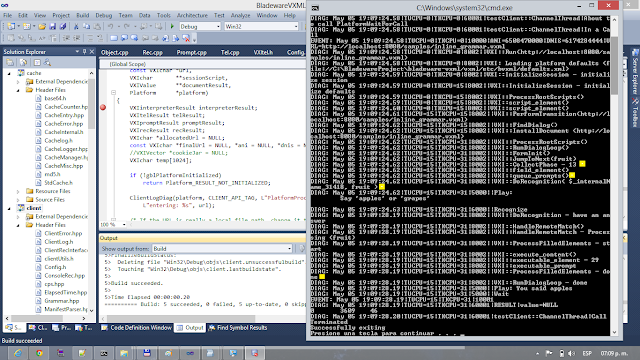This screenshot has width=640, height=360.
Task: Click the ESP language indicator in the tray
Action: tap(587, 353)
